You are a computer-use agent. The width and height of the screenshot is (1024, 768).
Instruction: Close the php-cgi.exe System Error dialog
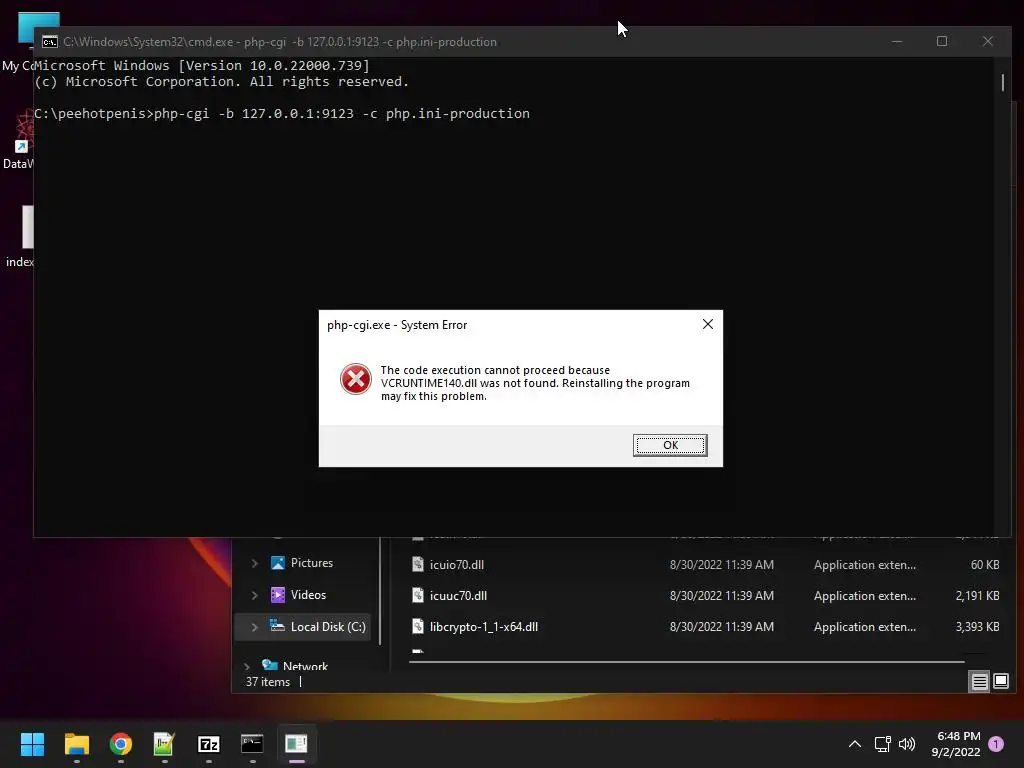(707, 325)
